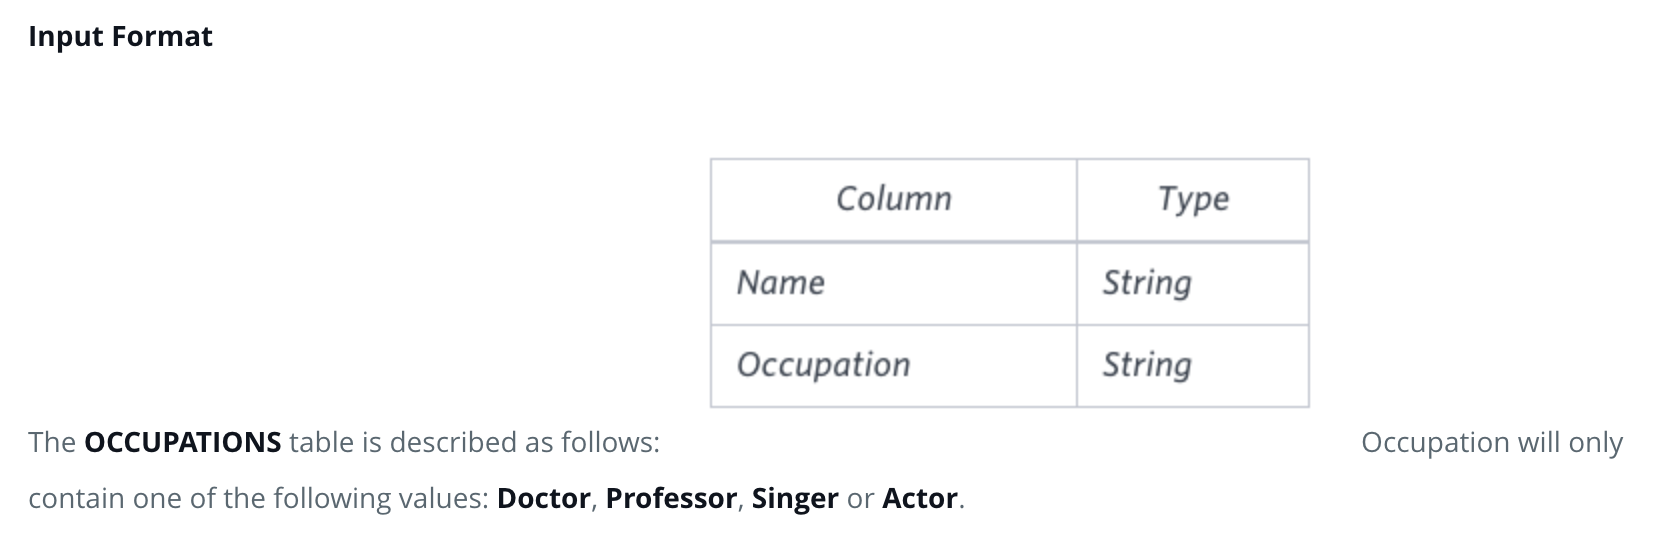Screen dimensions: 1680x544
Task: Click the bold word Actor
Action: tap(920, 498)
